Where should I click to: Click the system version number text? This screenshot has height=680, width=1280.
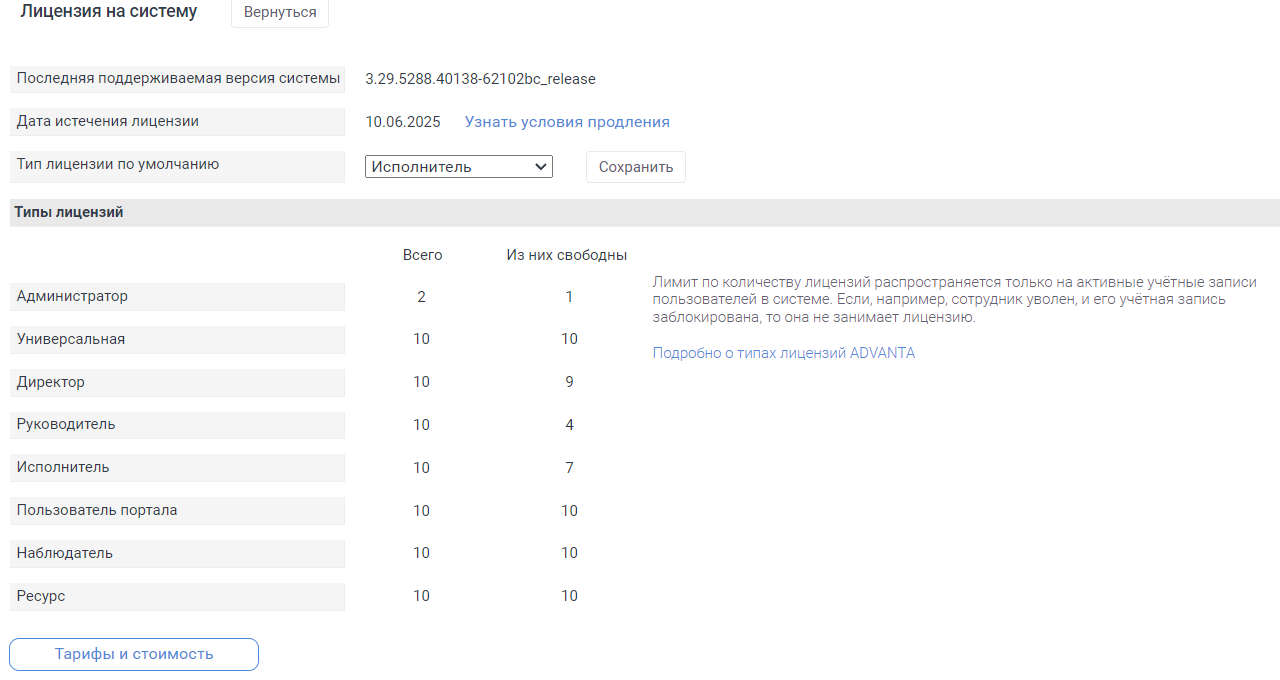(480, 79)
